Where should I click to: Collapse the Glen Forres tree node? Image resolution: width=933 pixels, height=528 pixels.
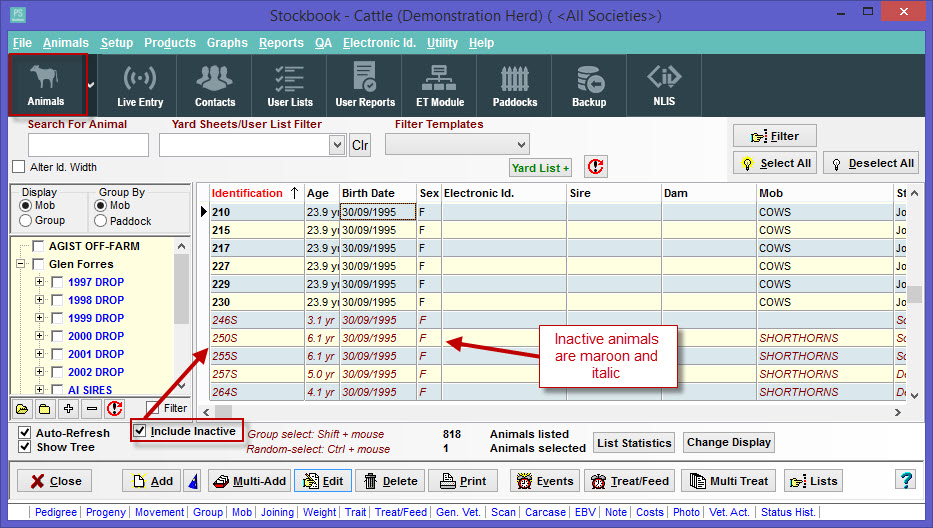coord(20,264)
